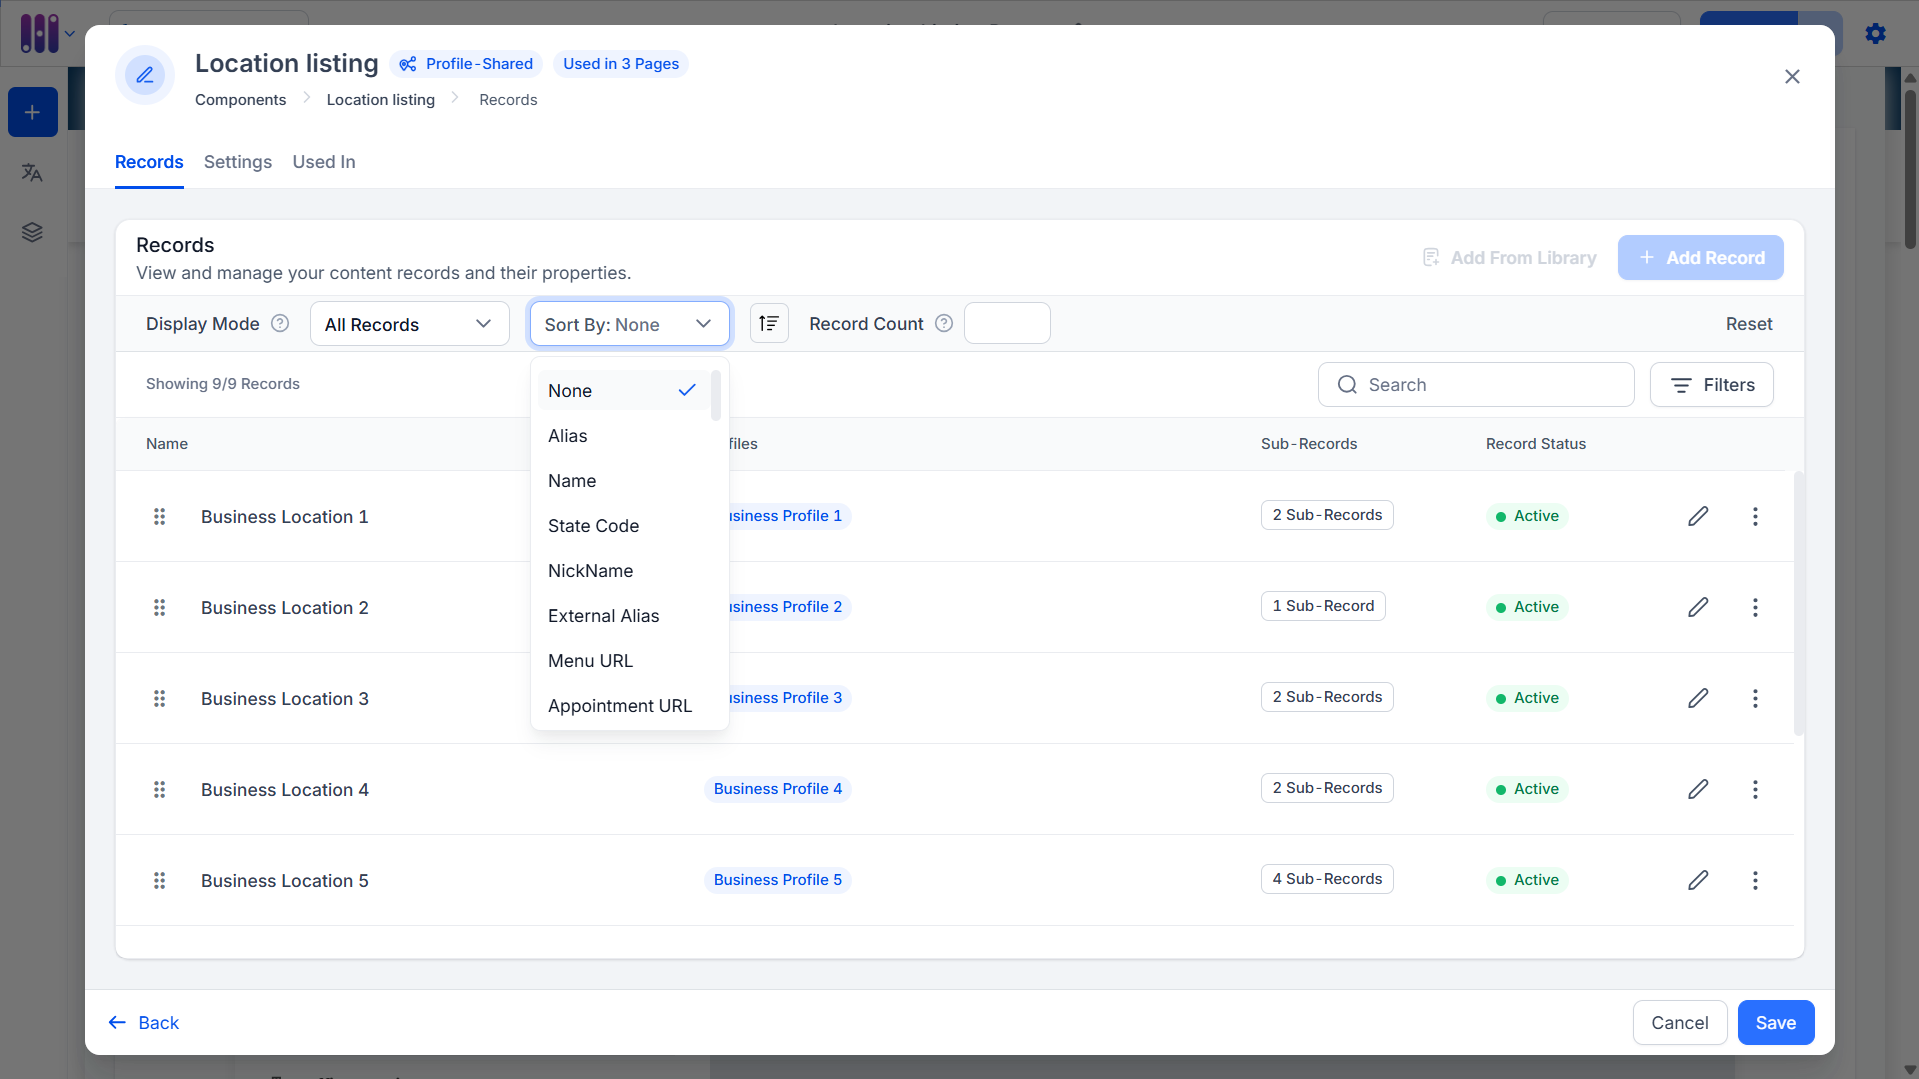This screenshot has width=1919, height=1079.
Task: Edit Business Location 5 with pencil icon
Action: click(1698, 880)
